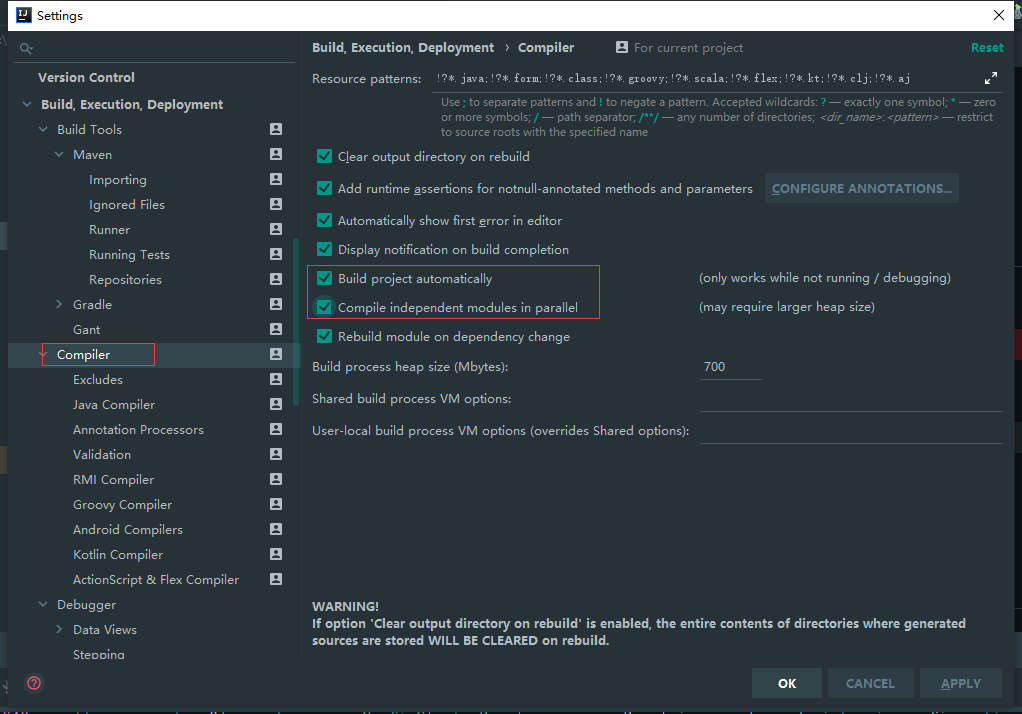Image resolution: width=1022 pixels, height=714 pixels.
Task: Click the Build process heap size field
Action: [730, 367]
